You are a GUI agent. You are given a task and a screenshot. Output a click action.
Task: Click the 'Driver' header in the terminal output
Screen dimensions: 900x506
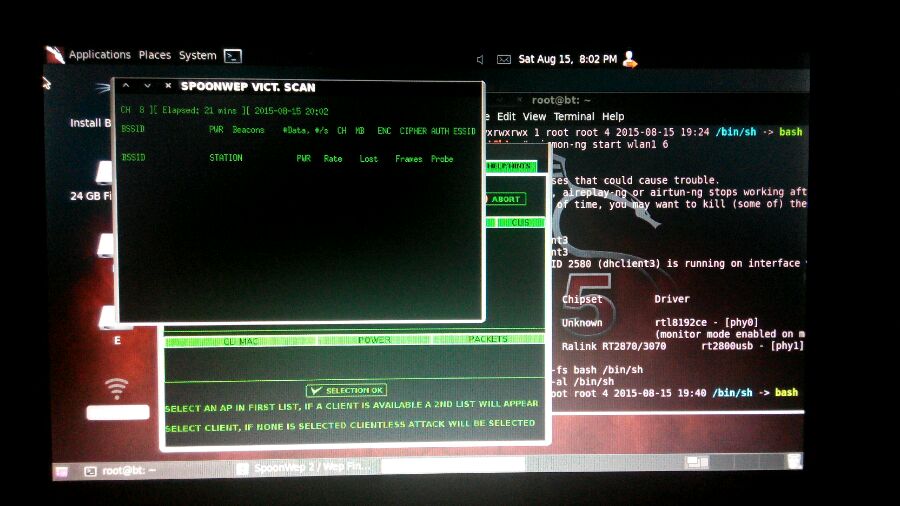pos(672,299)
